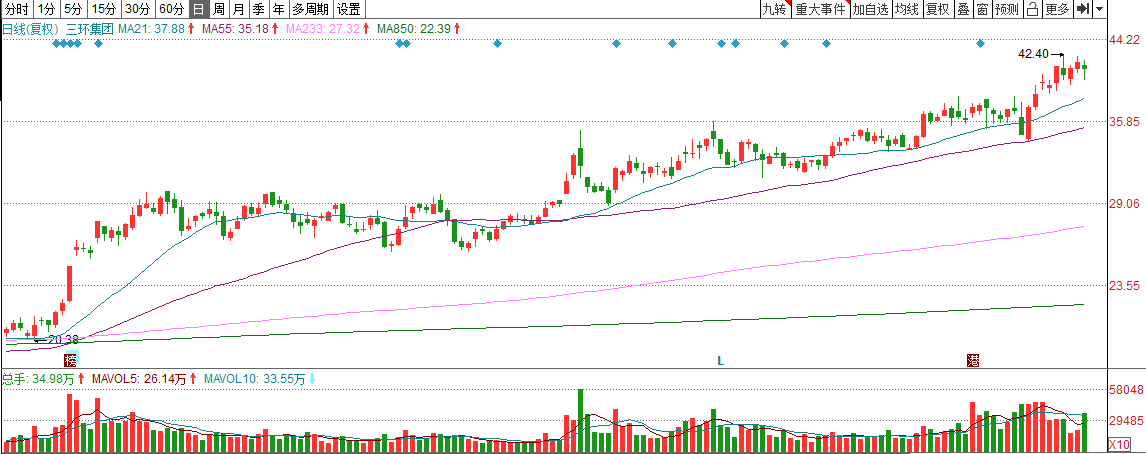Click the 20.38 low price annotation
The height and width of the screenshot is (454, 1146).
point(63,339)
